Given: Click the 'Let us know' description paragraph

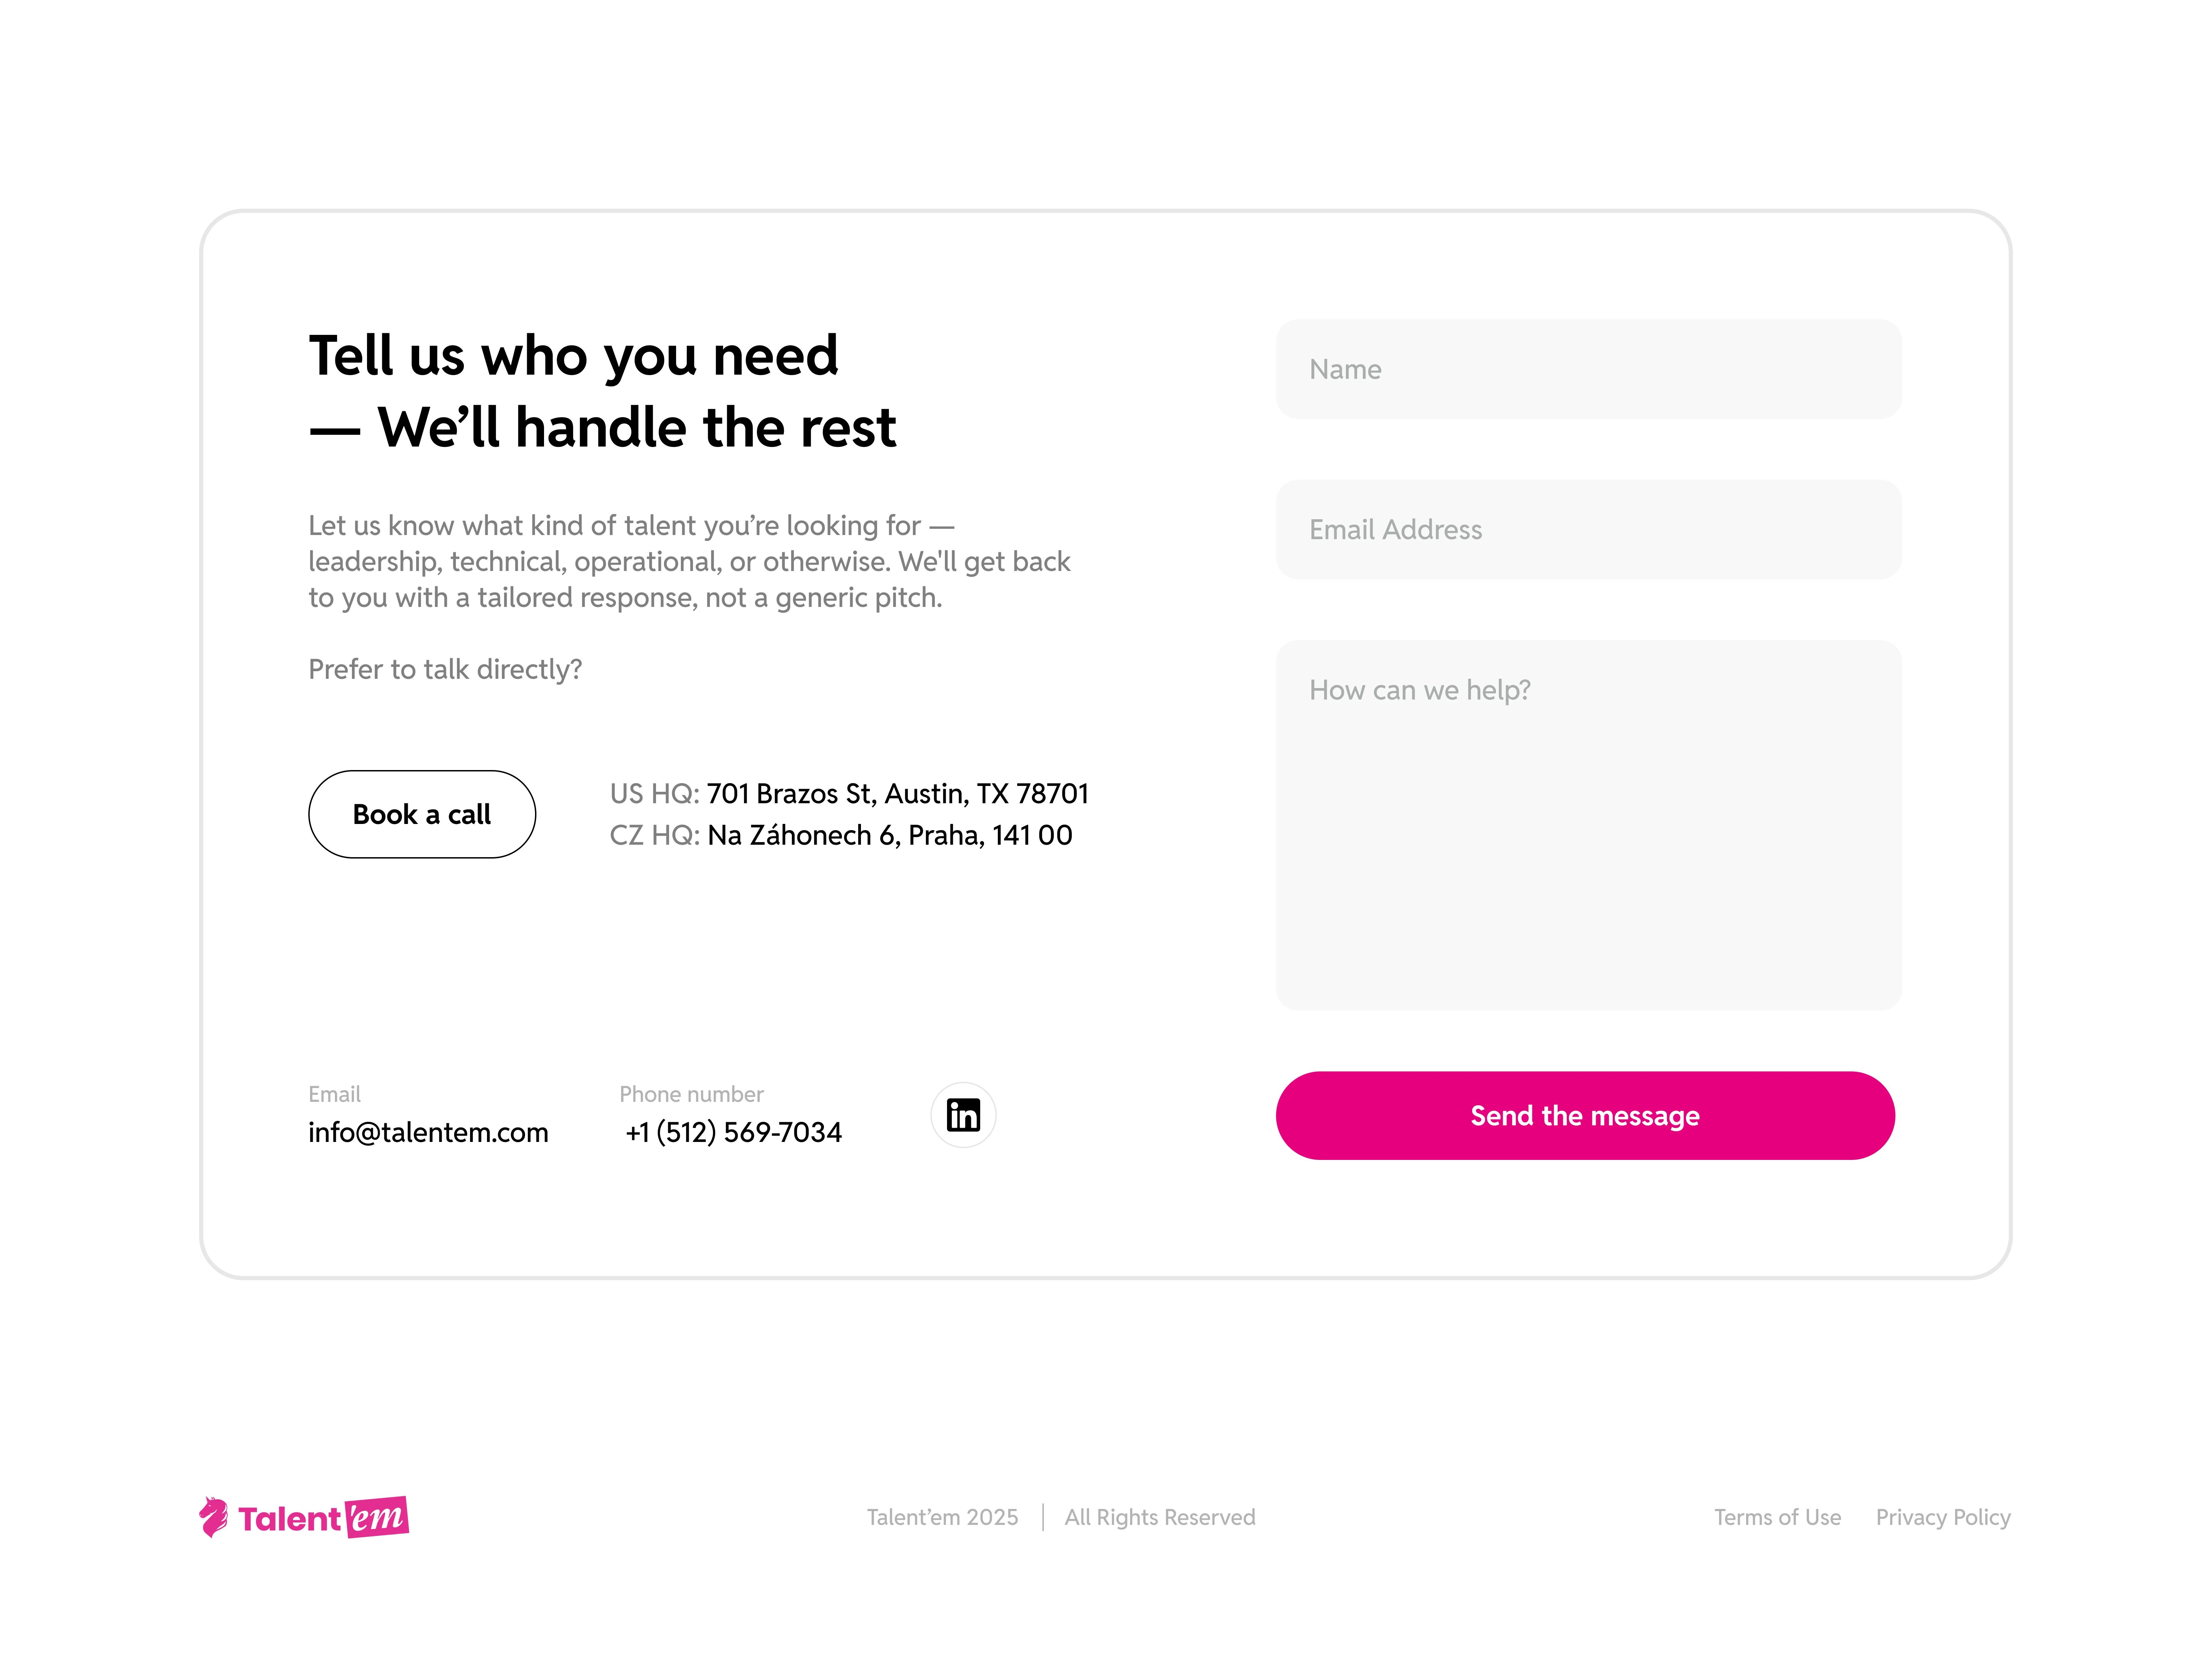Looking at the screenshot, I should coord(689,561).
